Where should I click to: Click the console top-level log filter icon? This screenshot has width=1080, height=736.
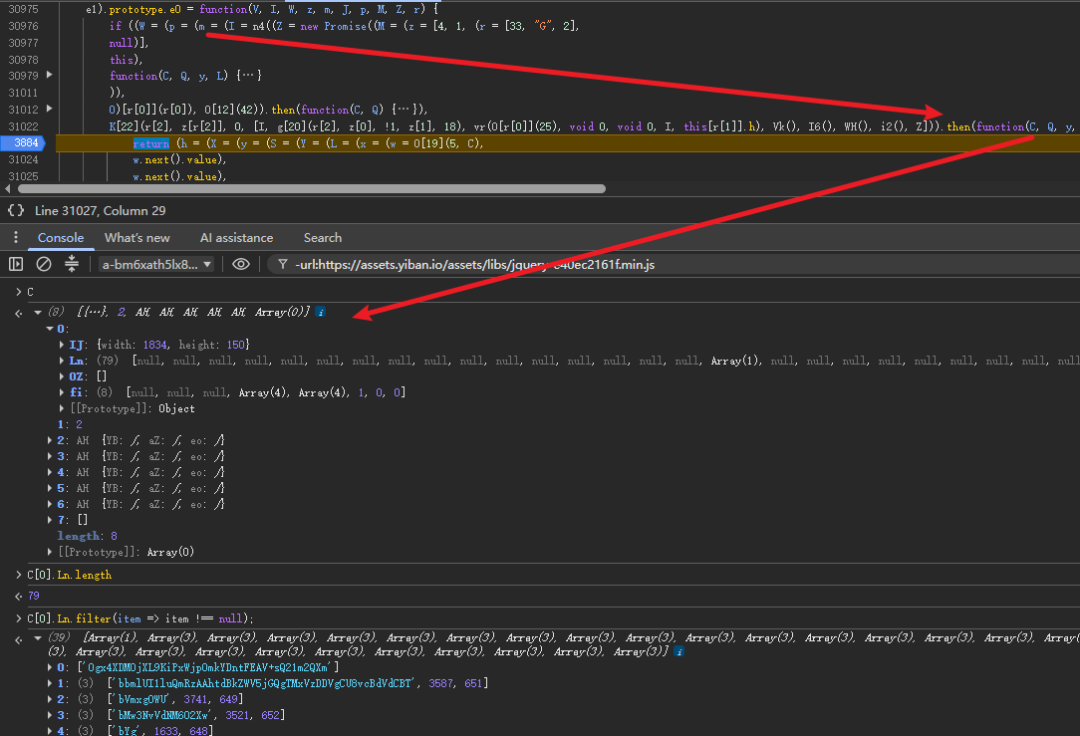tap(72, 264)
